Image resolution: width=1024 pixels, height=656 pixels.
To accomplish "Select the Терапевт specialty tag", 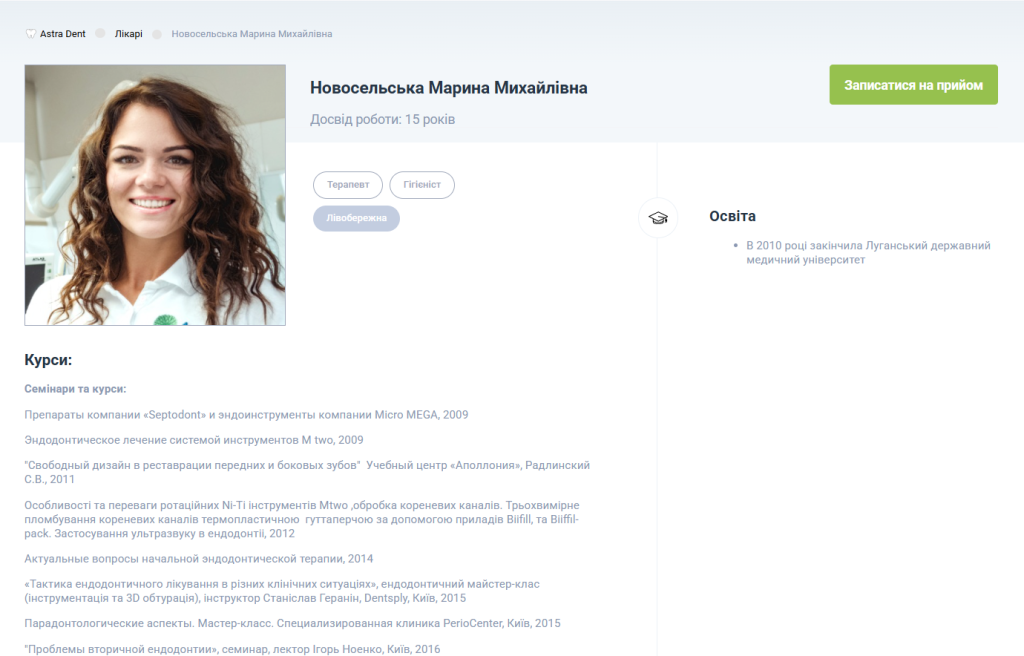I will 348,185.
